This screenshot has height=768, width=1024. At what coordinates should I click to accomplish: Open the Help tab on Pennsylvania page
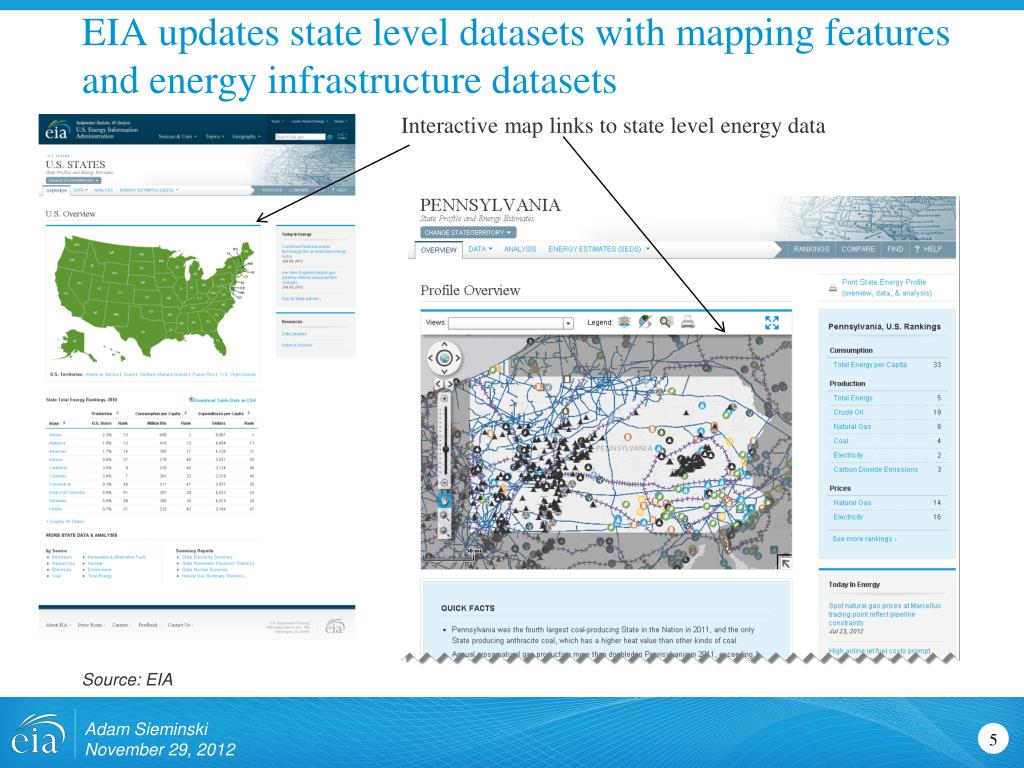pyautogui.click(x=928, y=249)
